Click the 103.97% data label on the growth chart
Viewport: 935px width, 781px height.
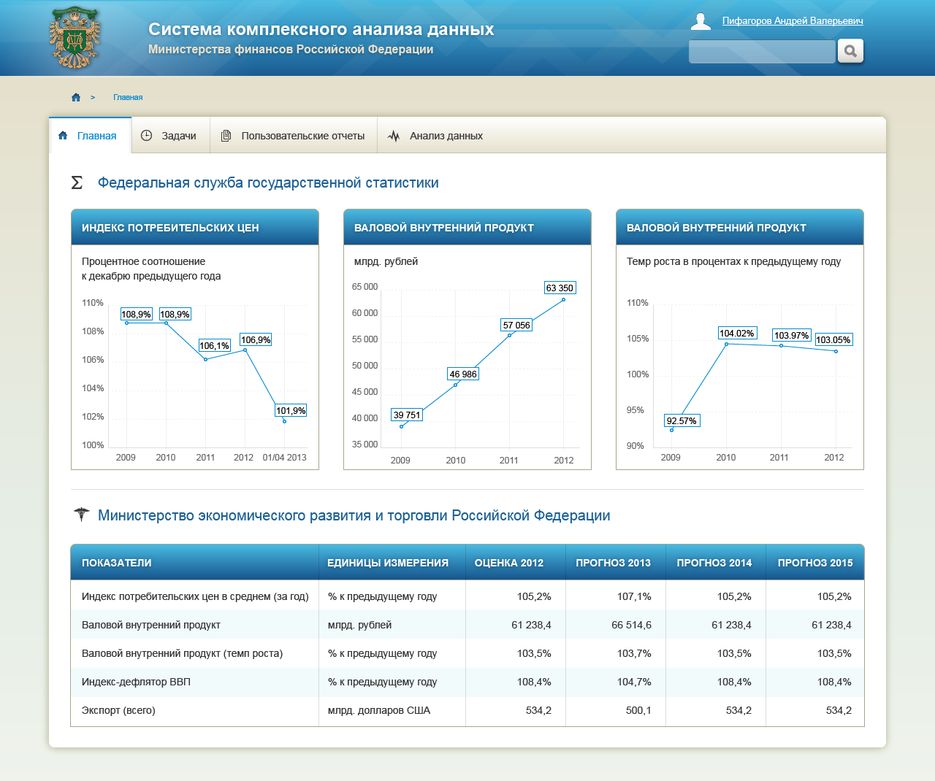(x=792, y=335)
